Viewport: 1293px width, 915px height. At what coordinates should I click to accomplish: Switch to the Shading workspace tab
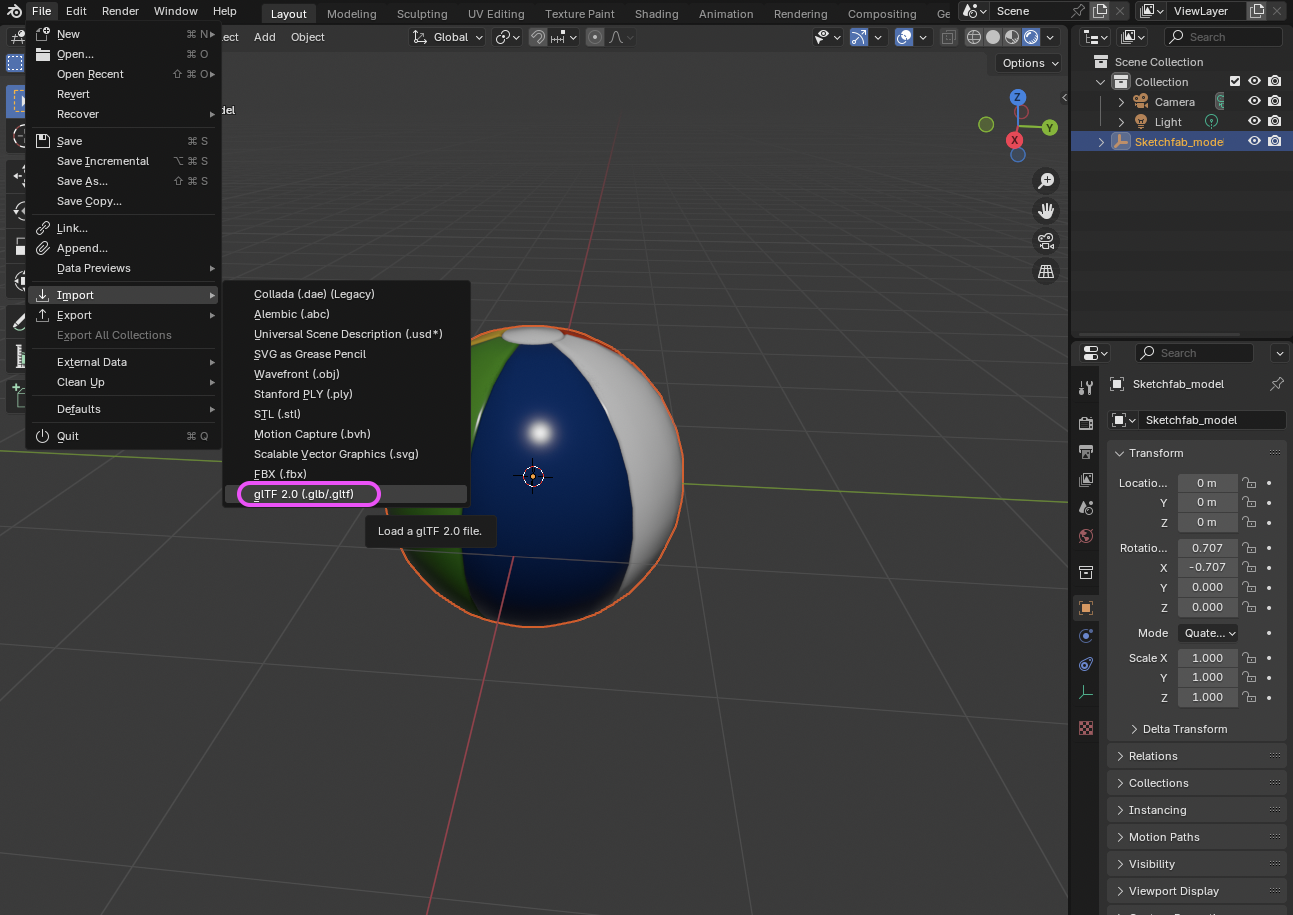click(656, 14)
